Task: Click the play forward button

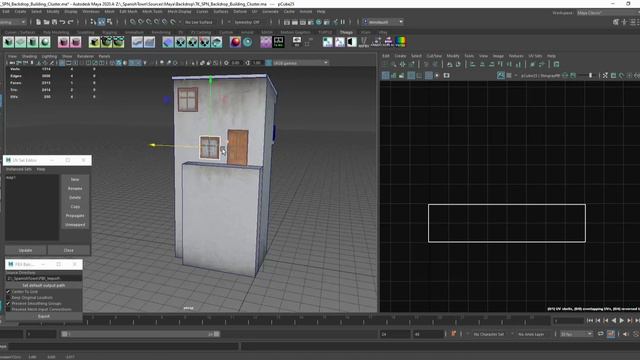Action: pos(622,321)
